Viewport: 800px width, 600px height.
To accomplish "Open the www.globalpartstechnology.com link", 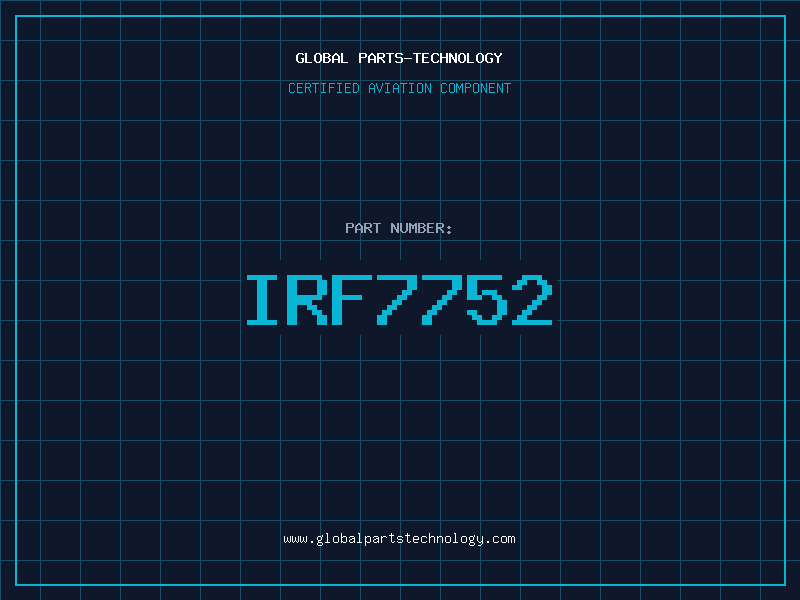I will [399, 539].
